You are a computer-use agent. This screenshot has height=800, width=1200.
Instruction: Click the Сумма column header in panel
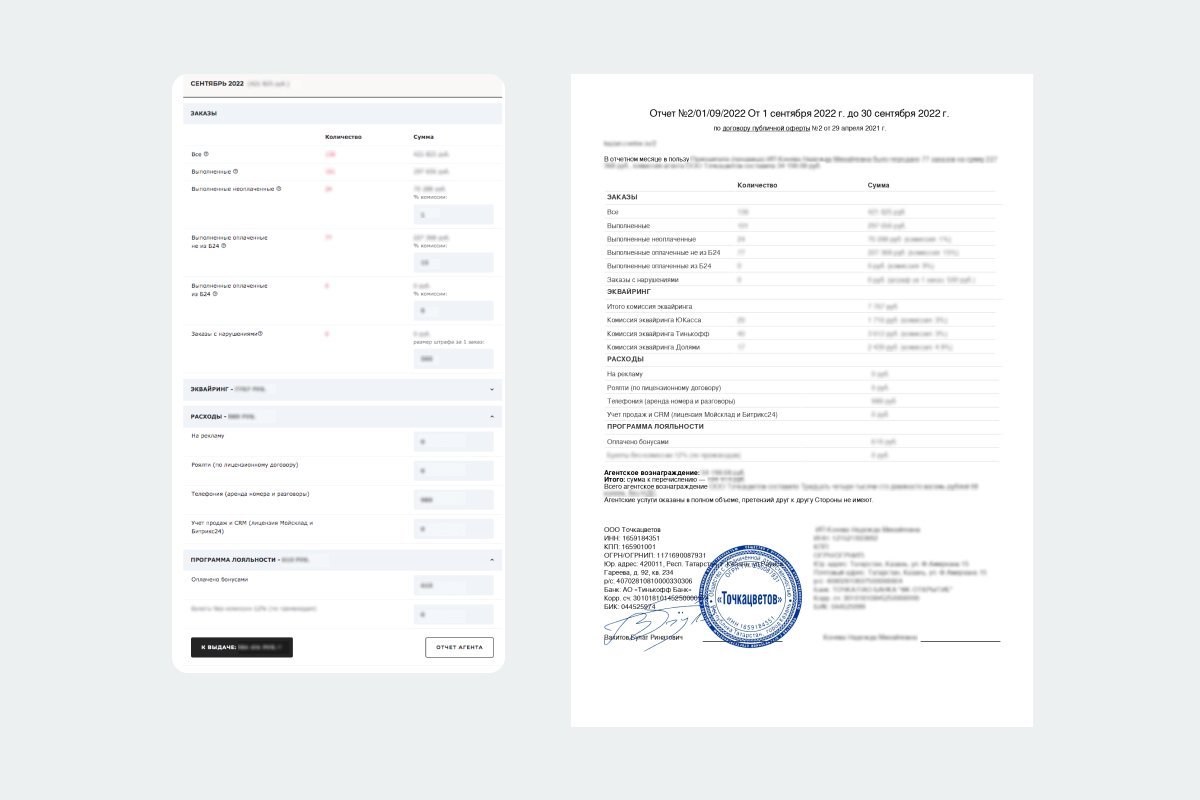click(x=424, y=136)
